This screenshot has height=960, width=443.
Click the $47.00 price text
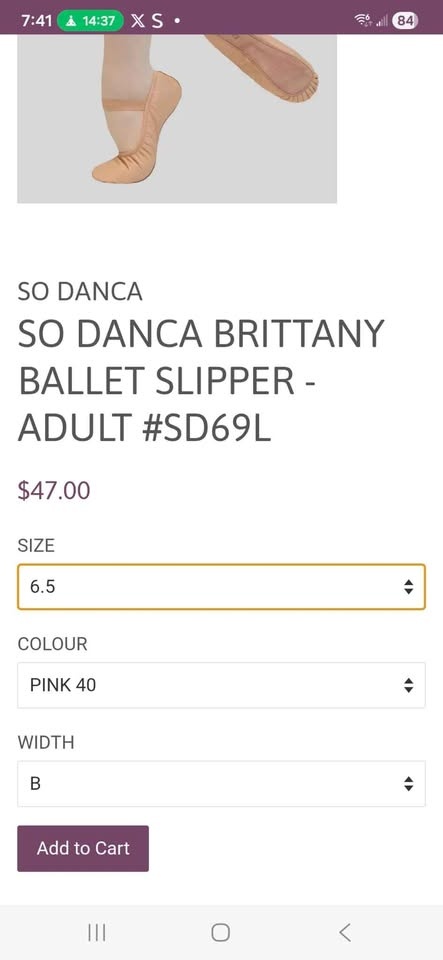(54, 490)
